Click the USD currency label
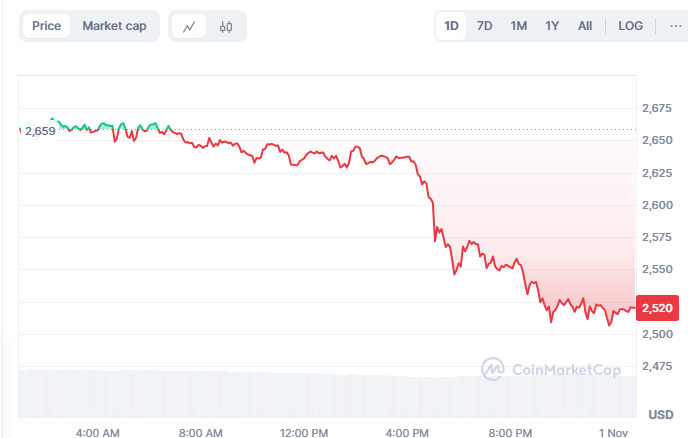The image size is (688, 438). click(x=660, y=414)
